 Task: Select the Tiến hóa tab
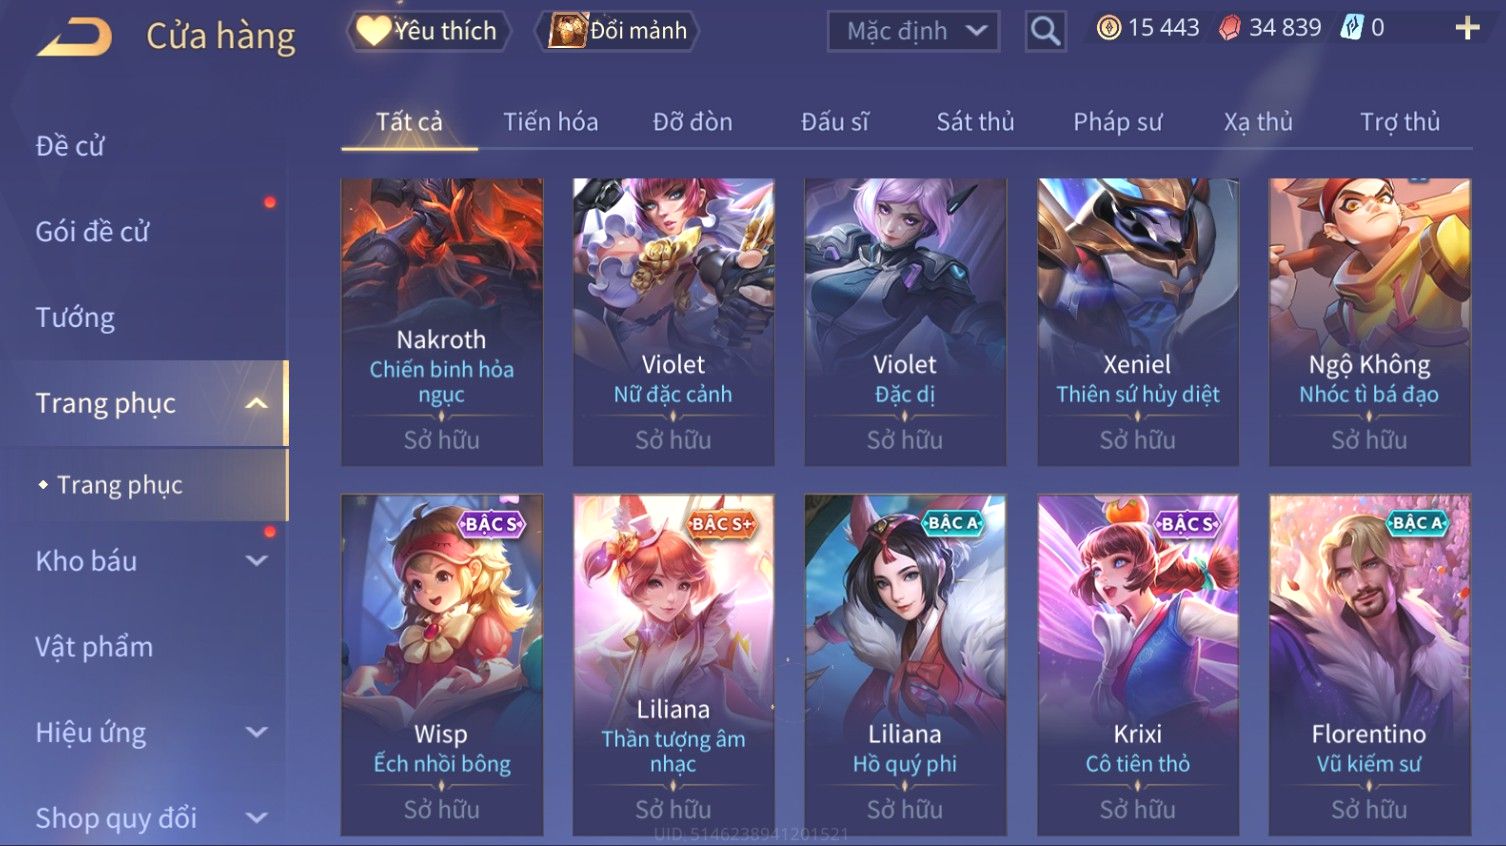(551, 122)
